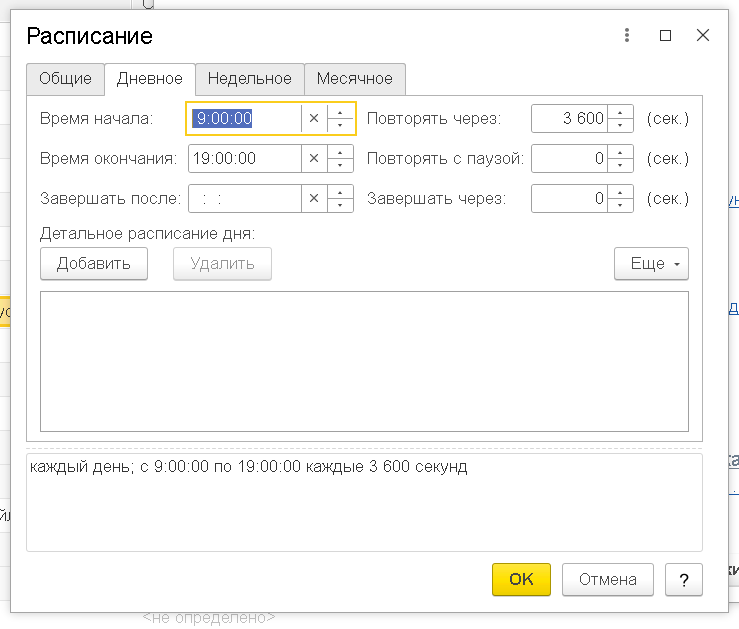The height and width of the screenshot is (629, 739).
Task: Confirm schedule with the OK button
Action: coord(521,579)
